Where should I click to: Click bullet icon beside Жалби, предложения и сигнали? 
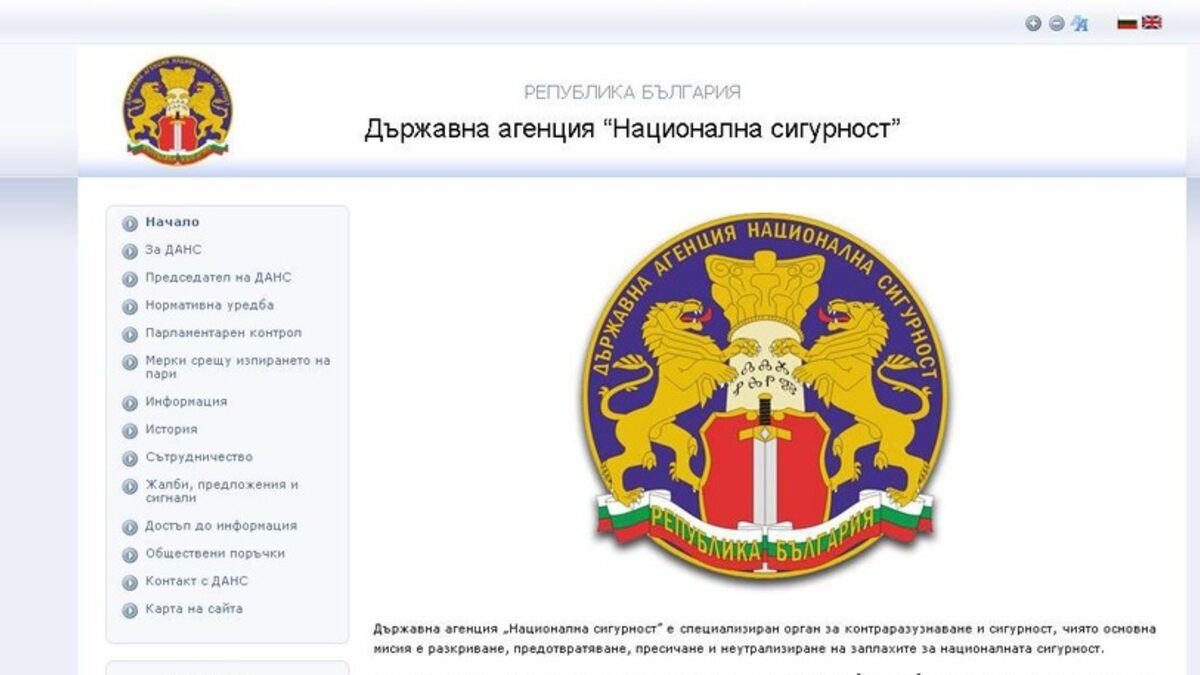(x=129, y=487)
